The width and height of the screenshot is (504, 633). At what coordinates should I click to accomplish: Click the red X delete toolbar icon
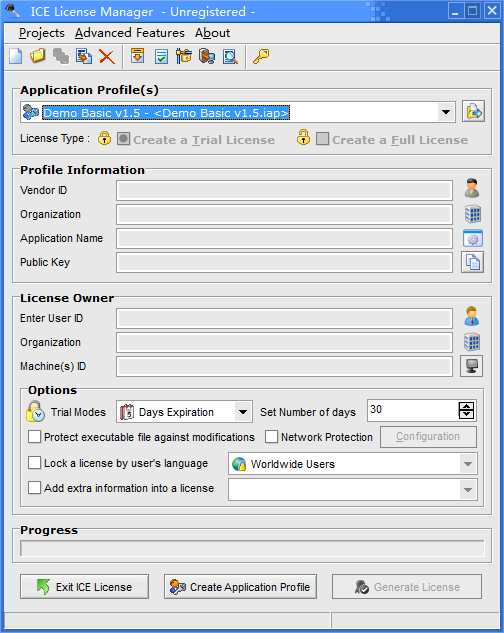pyautogui.click(x=107, y=57)
